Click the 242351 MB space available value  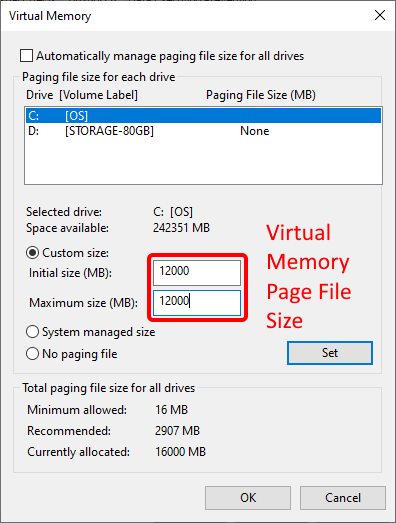(181, 228)
